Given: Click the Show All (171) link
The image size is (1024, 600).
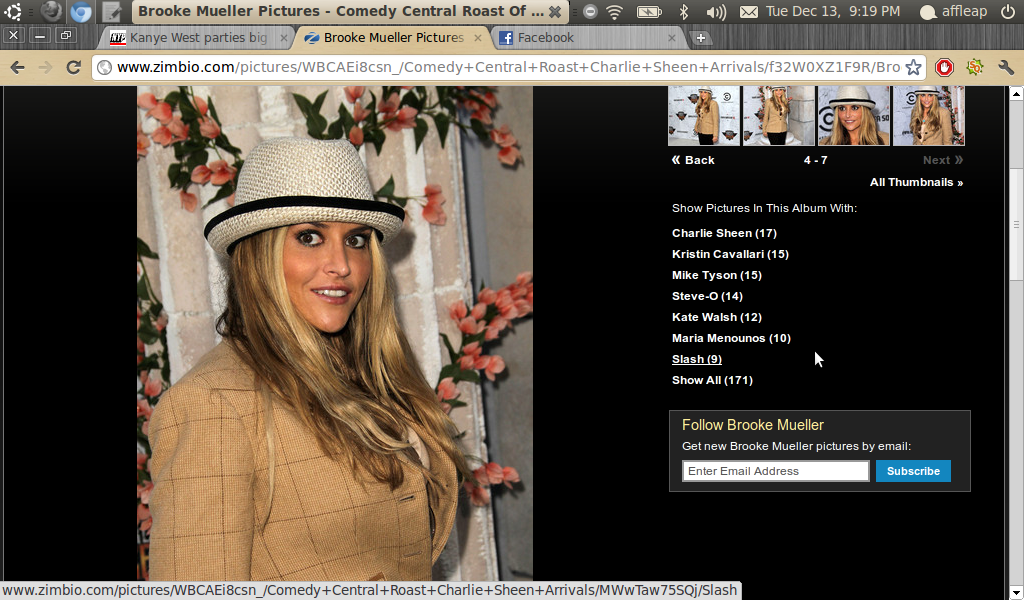Looking at the screenshot, I should 712,380.
